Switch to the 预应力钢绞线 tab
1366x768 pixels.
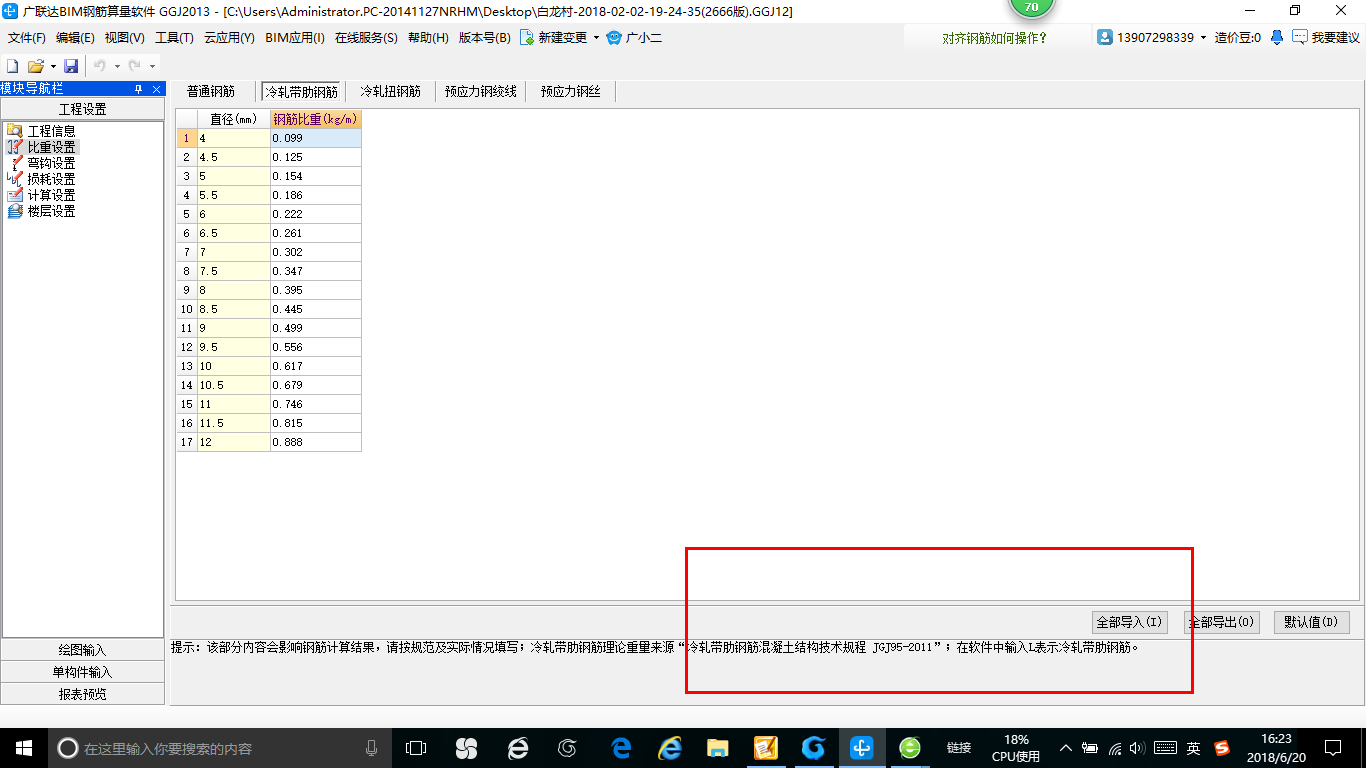(x=481, y=91)
